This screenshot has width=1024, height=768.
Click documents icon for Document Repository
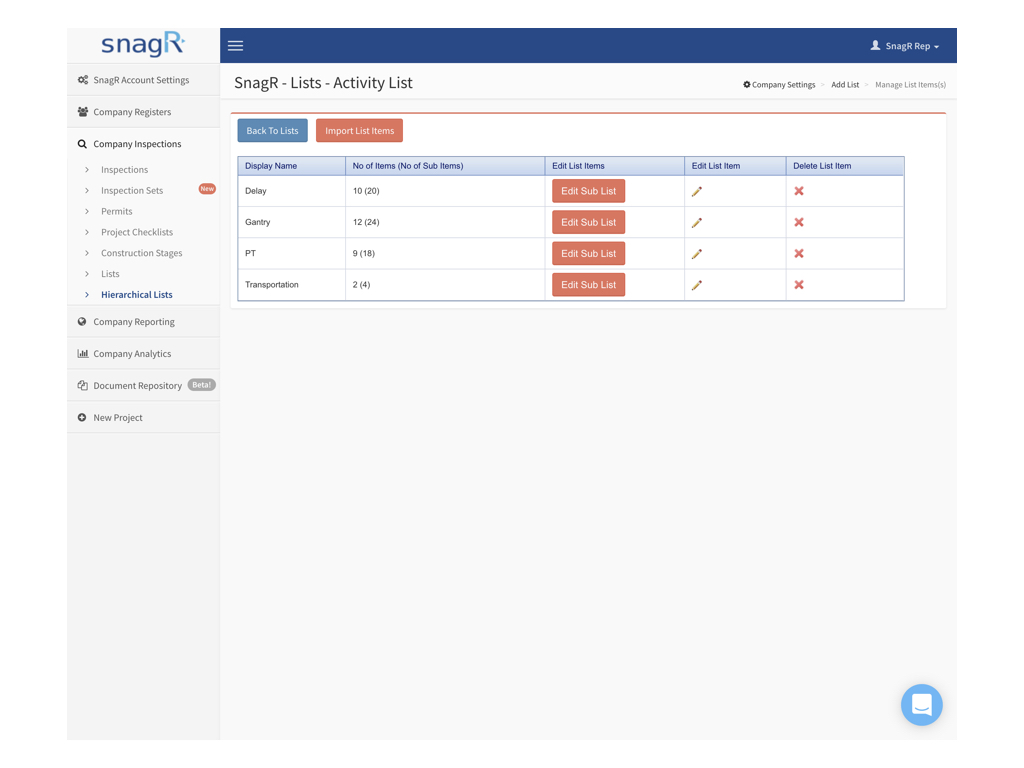tap(82, 385)
